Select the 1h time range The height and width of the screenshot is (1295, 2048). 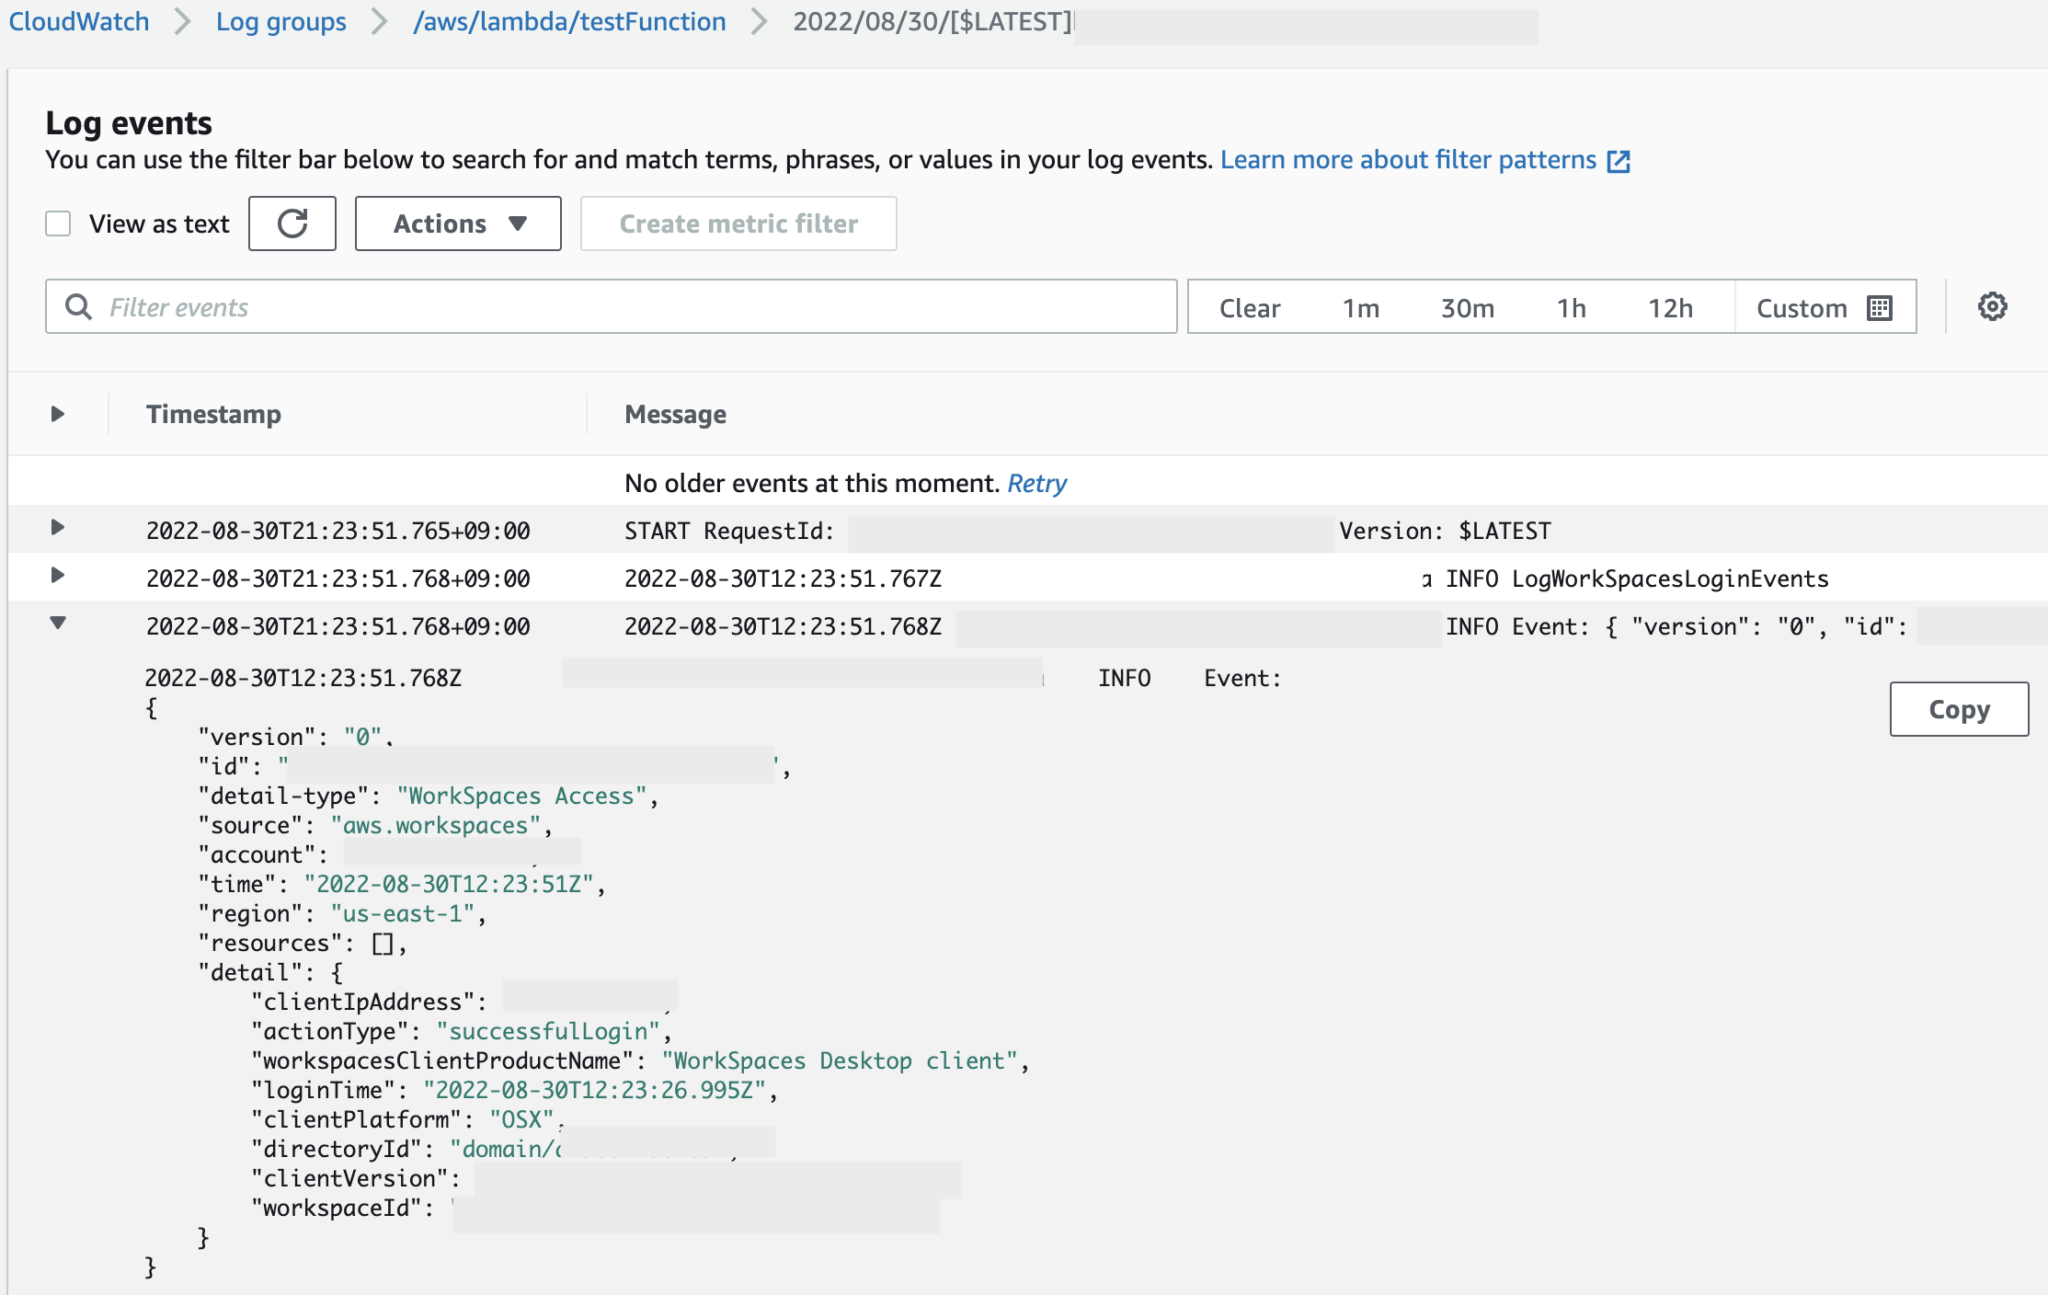coord(1570,307)
